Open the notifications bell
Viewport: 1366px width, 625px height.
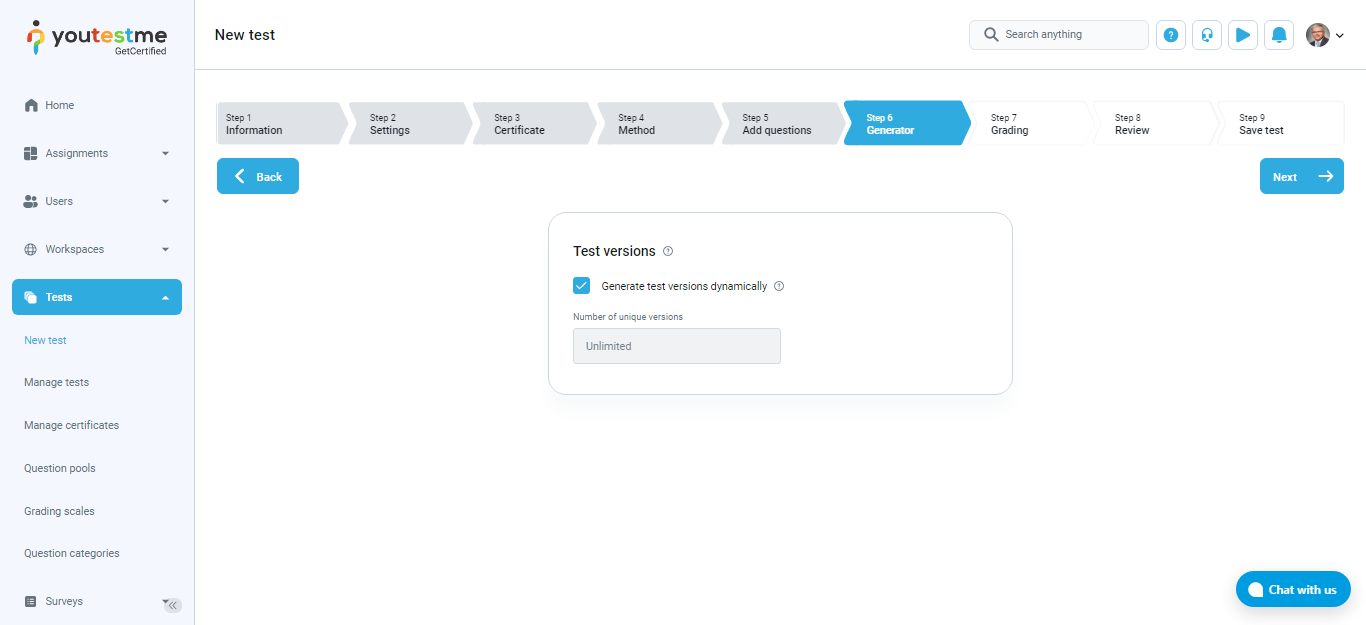coord(1279,35)
